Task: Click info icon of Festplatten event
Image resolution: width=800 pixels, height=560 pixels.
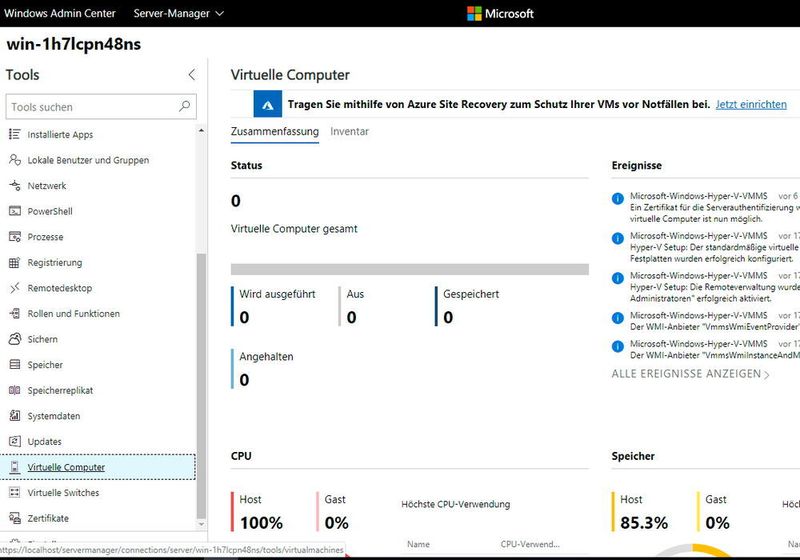Action: click(617, 238)
